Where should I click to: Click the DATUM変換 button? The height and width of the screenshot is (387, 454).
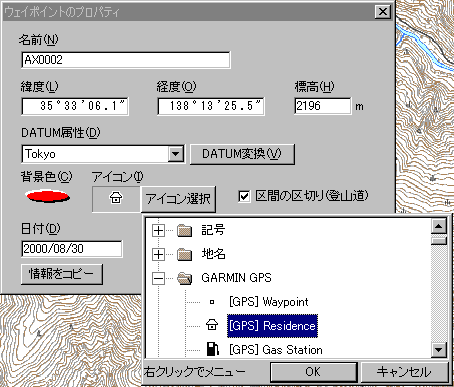coord(242,154)
